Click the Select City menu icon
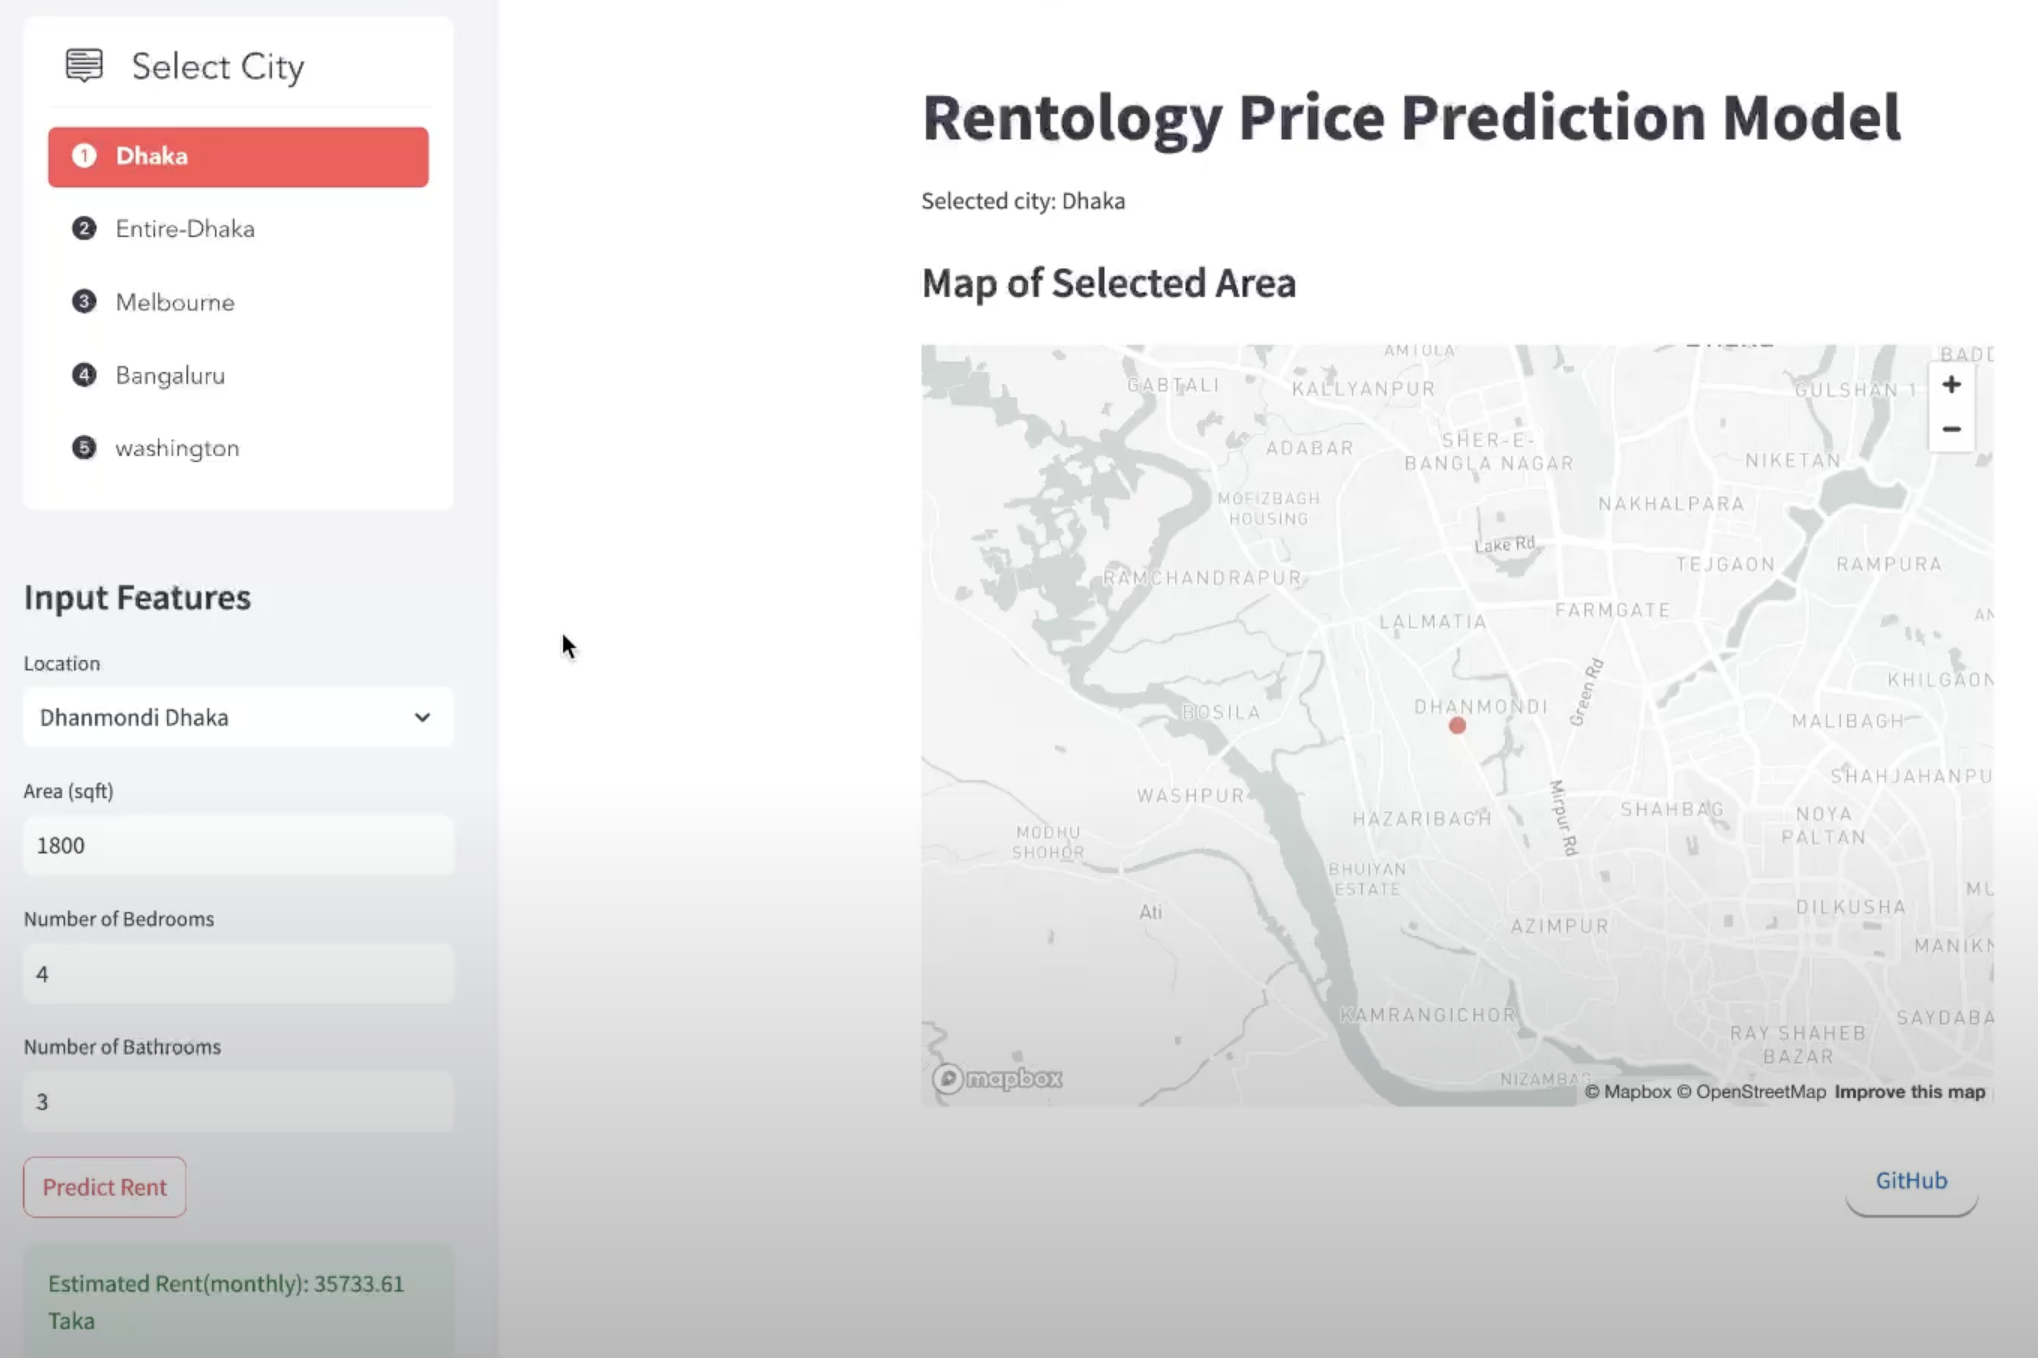 pyautogui.click(x=84, y=66)
